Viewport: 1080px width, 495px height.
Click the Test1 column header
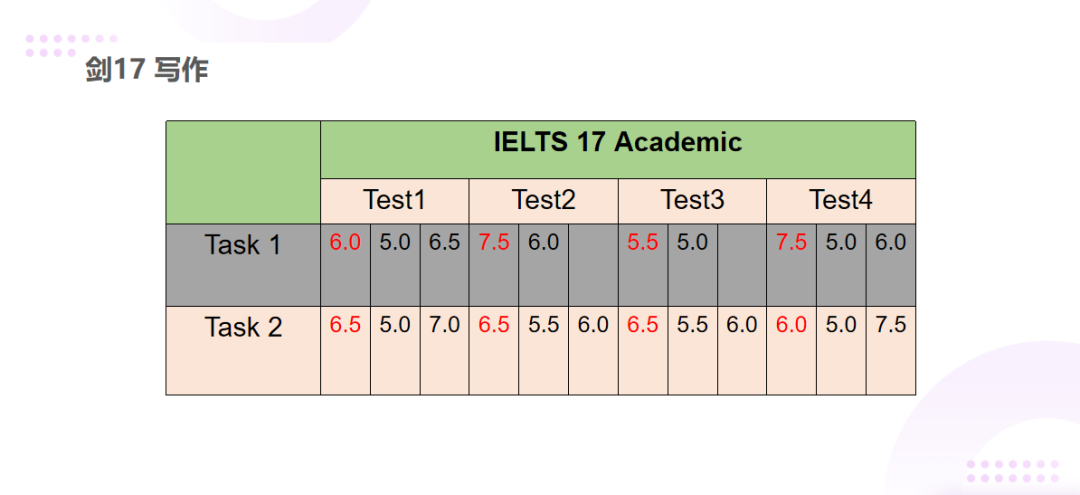394,200
